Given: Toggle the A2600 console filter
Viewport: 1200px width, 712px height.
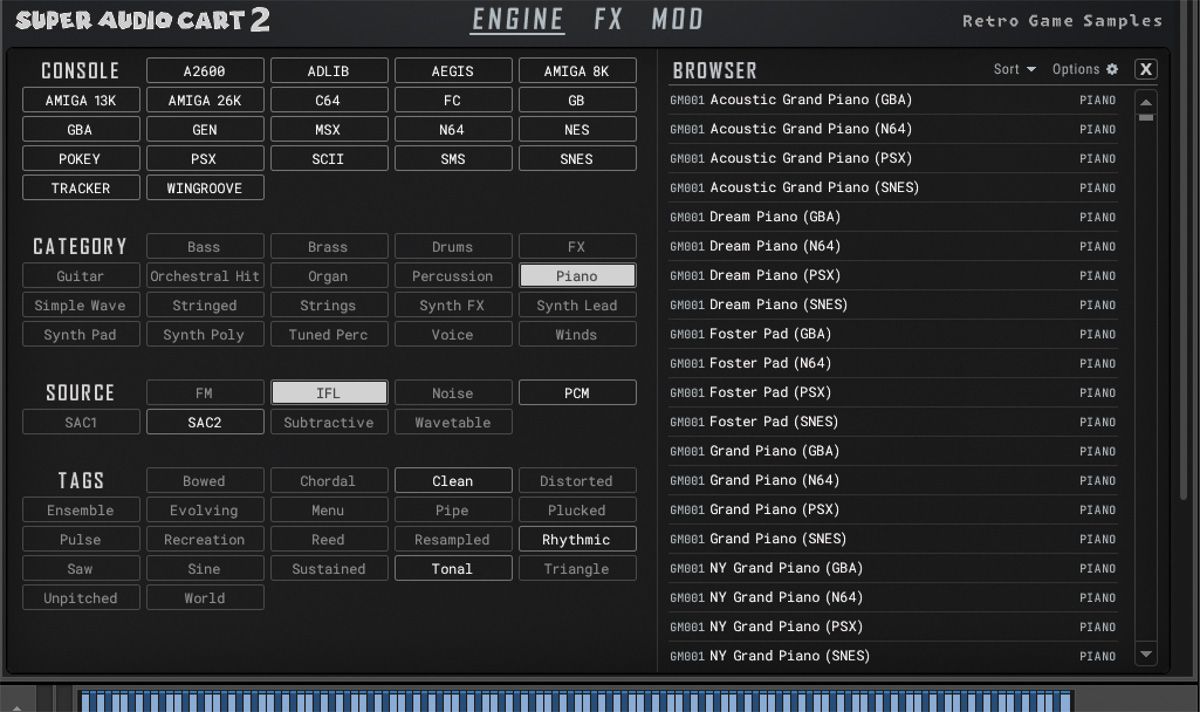Looking at the screenshot, I should (205, 71).
